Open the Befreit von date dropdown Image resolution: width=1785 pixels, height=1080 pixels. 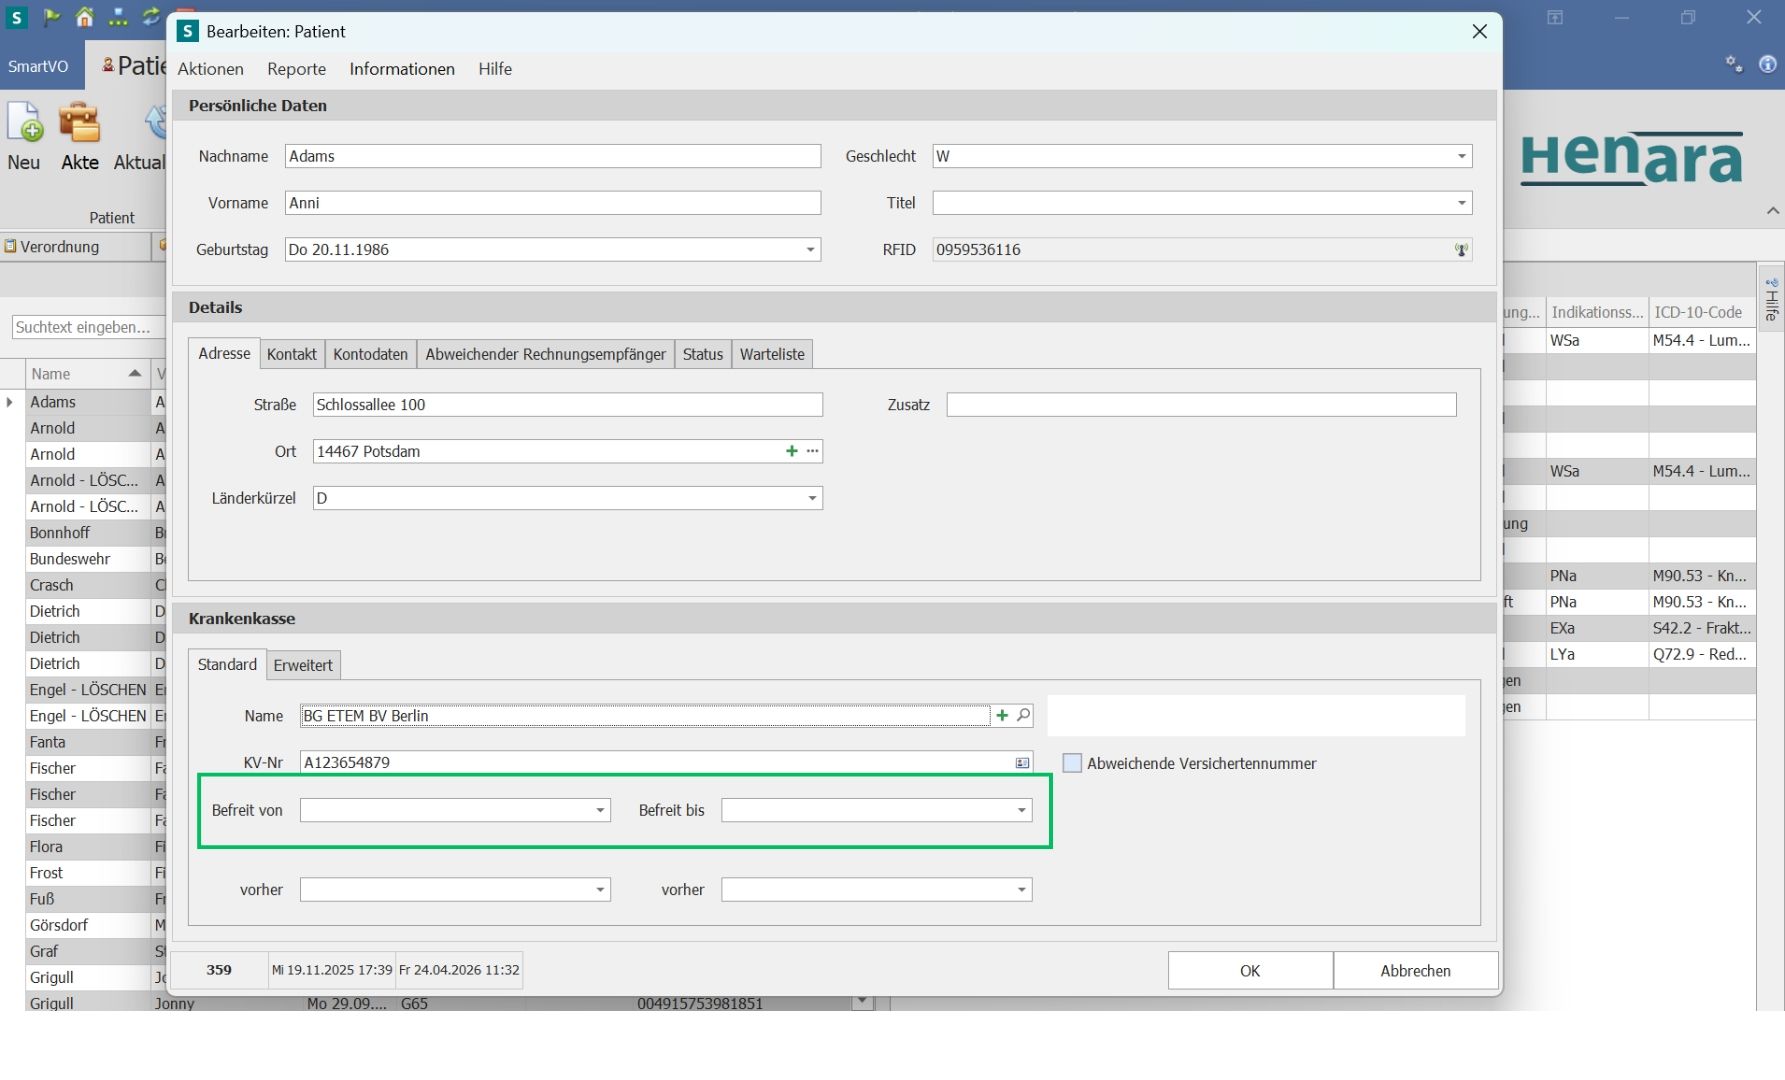point(600,810)
